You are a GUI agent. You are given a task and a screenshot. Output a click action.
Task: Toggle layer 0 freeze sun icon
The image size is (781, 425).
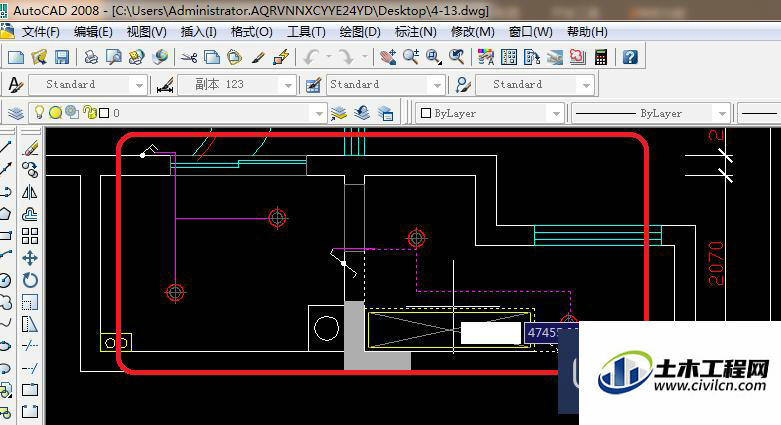click(x=55, y=113)
